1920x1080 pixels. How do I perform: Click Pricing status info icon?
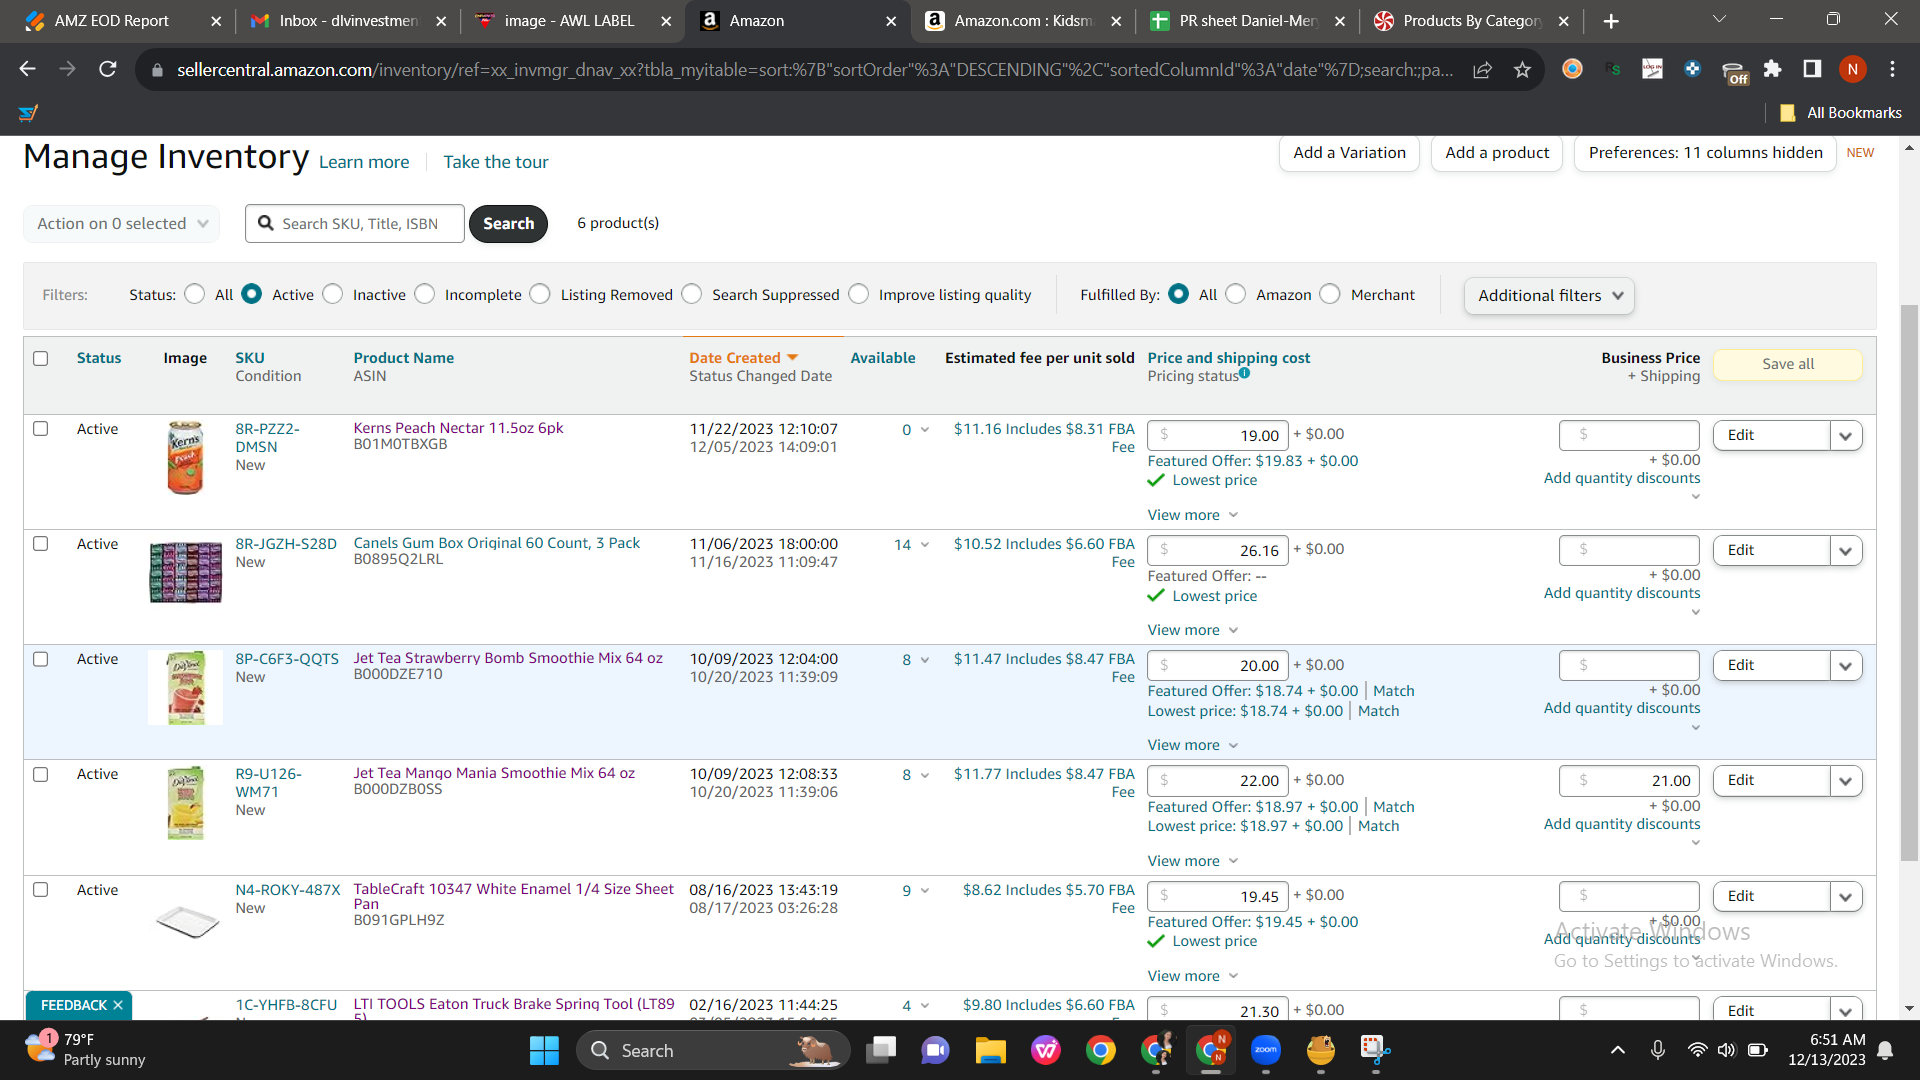(1244, 373)
